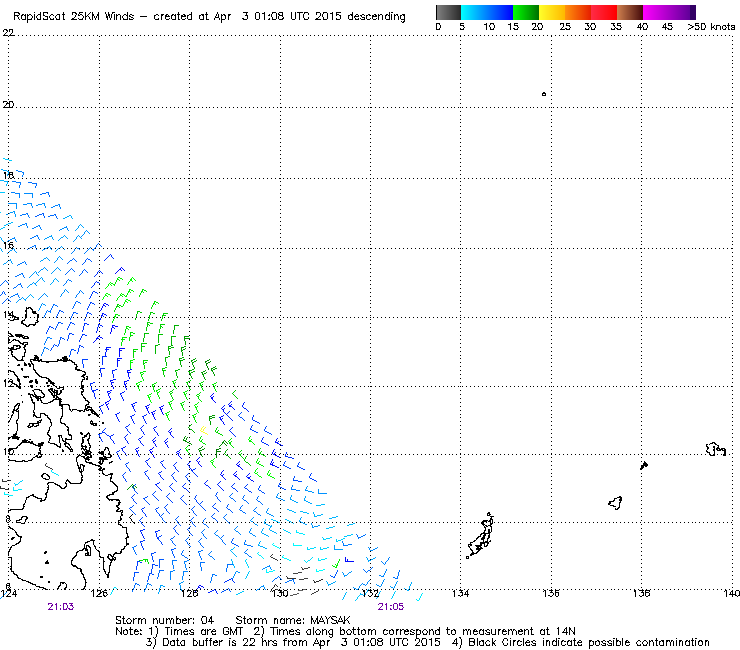Click the cyan-to-blue 5–15 knot legend gradient
Viewport: 740px width, 650px height.
click(x=487, y=12)
